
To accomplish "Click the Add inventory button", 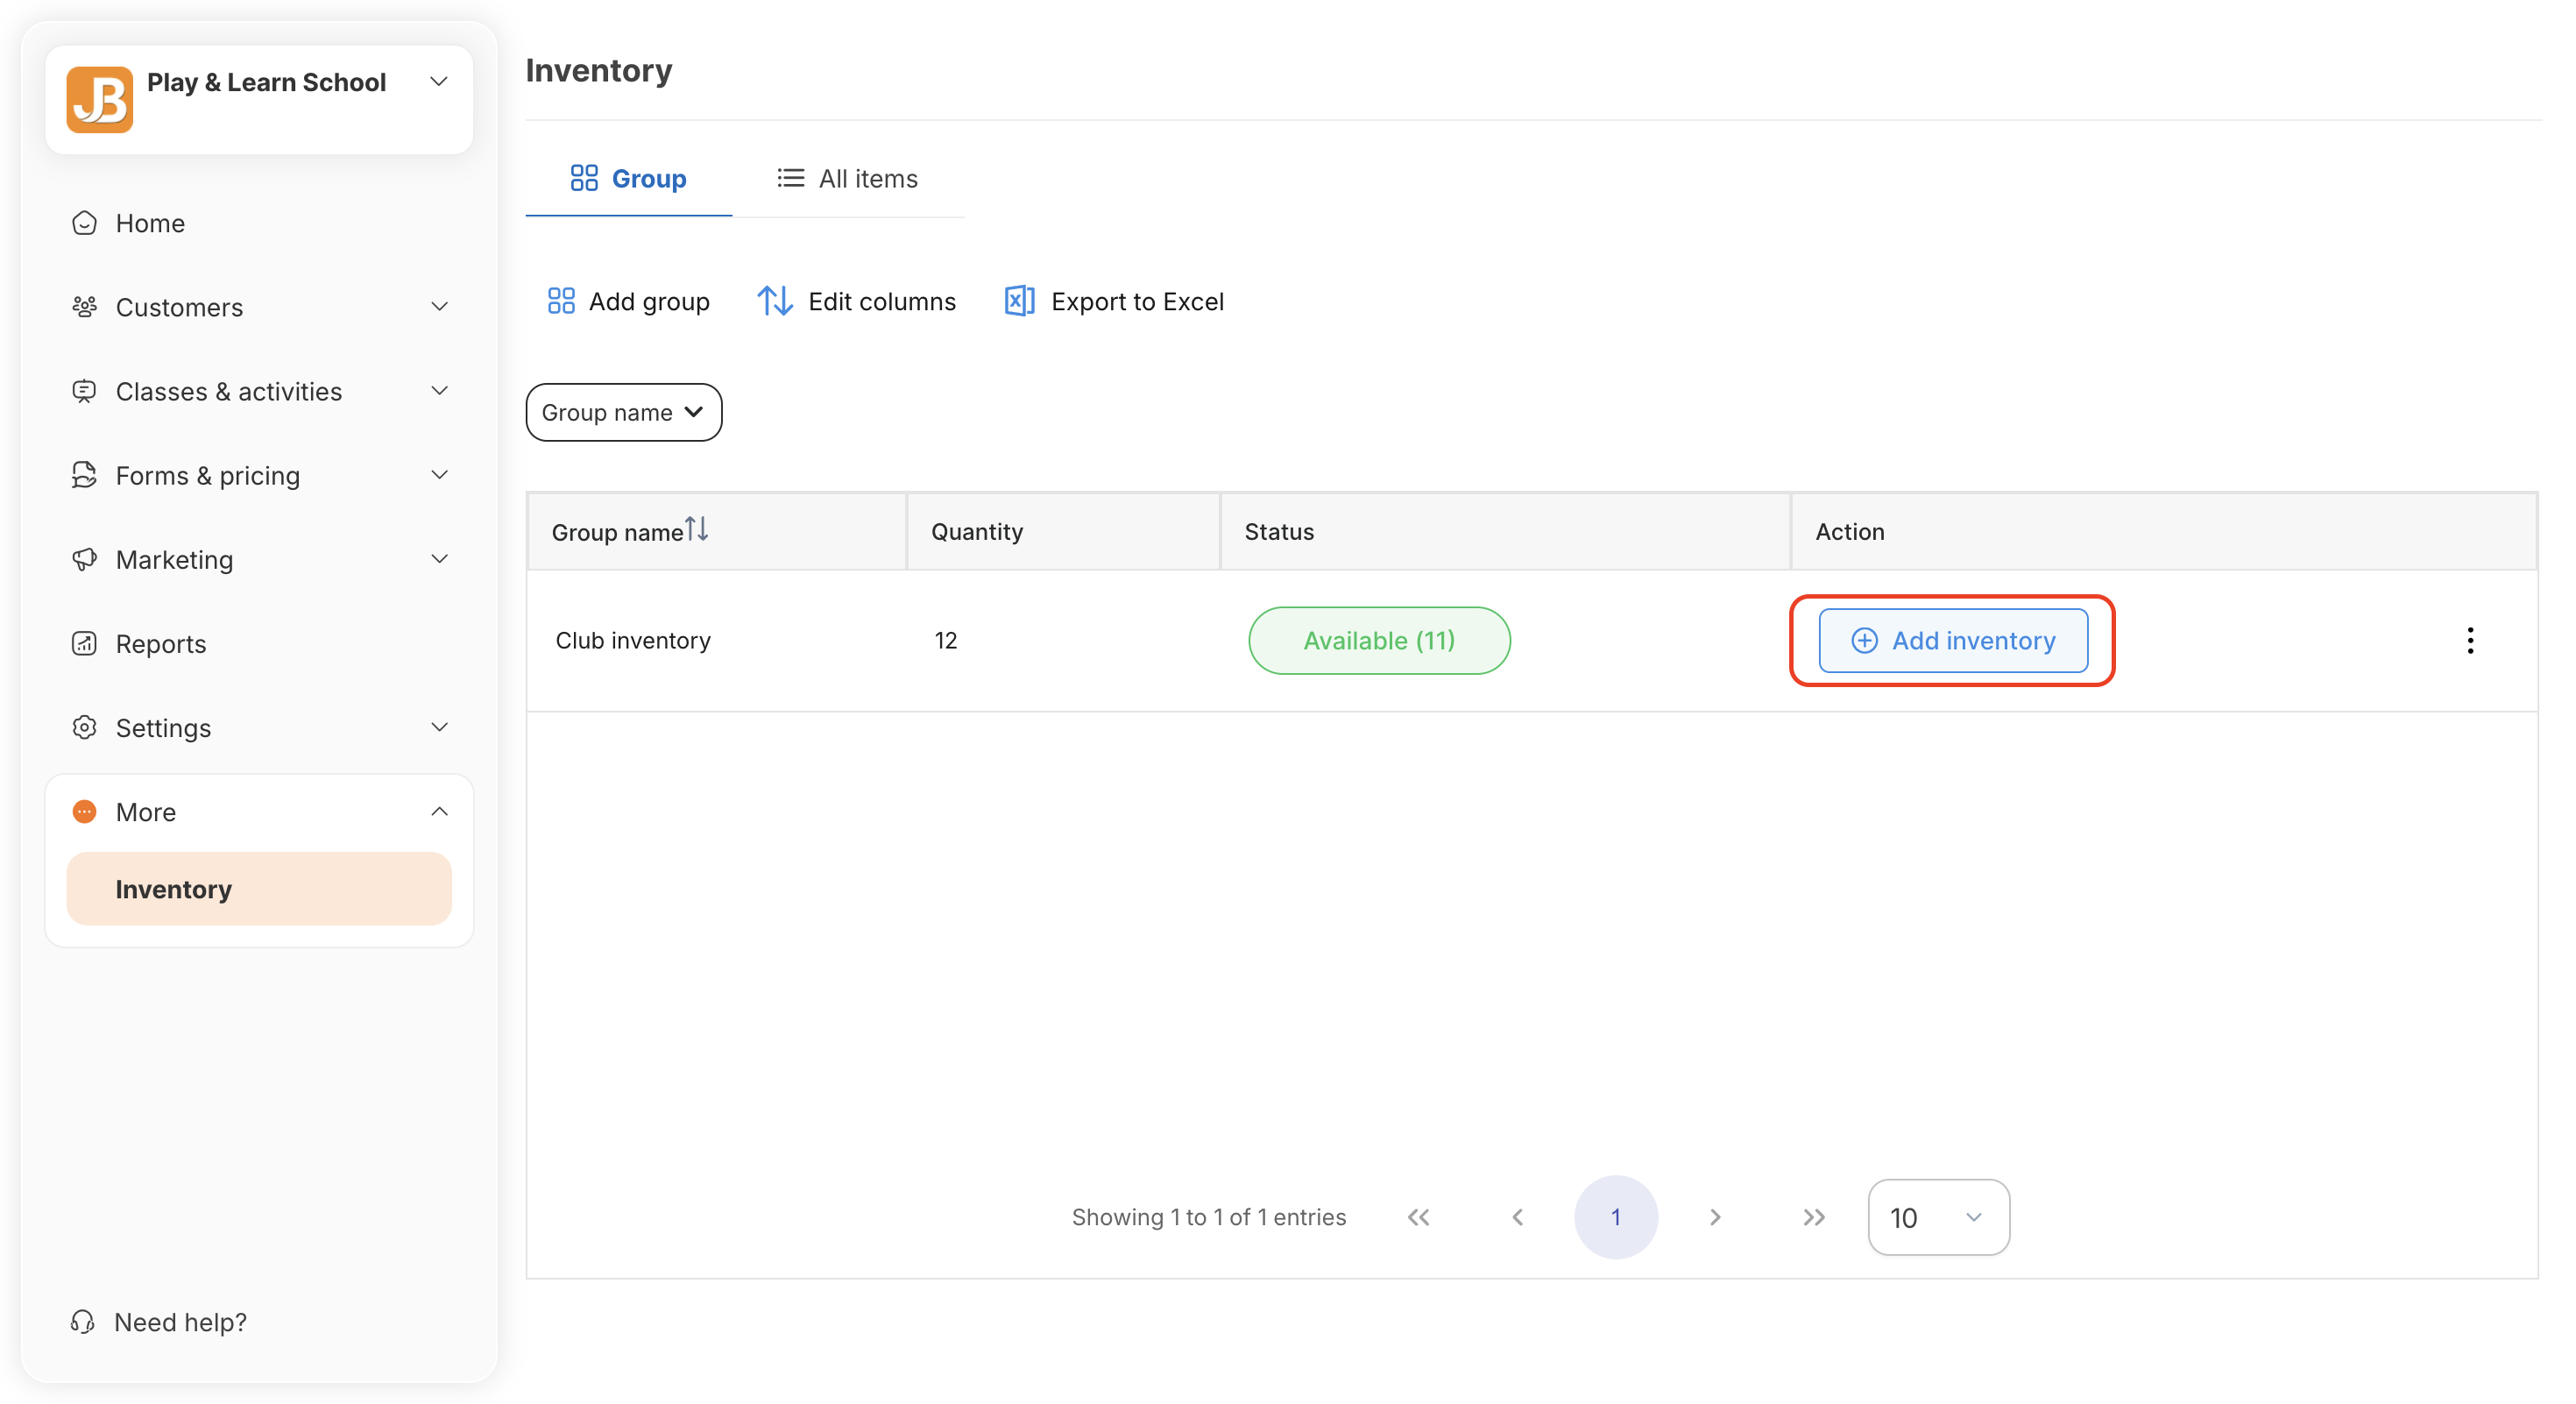I will (x=1952, y=640).
